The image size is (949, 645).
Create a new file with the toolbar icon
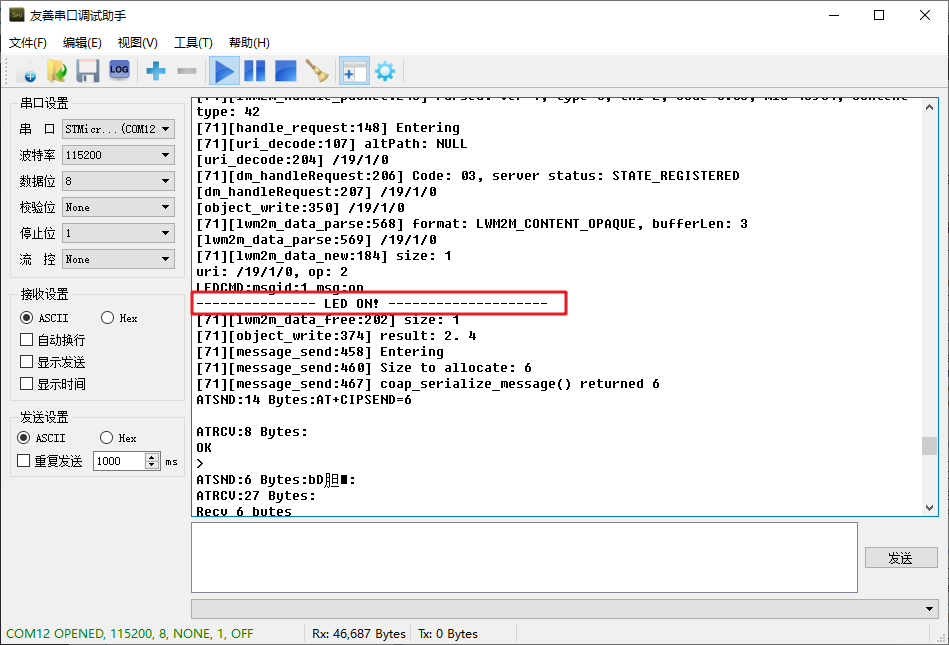tap(25, 71)
